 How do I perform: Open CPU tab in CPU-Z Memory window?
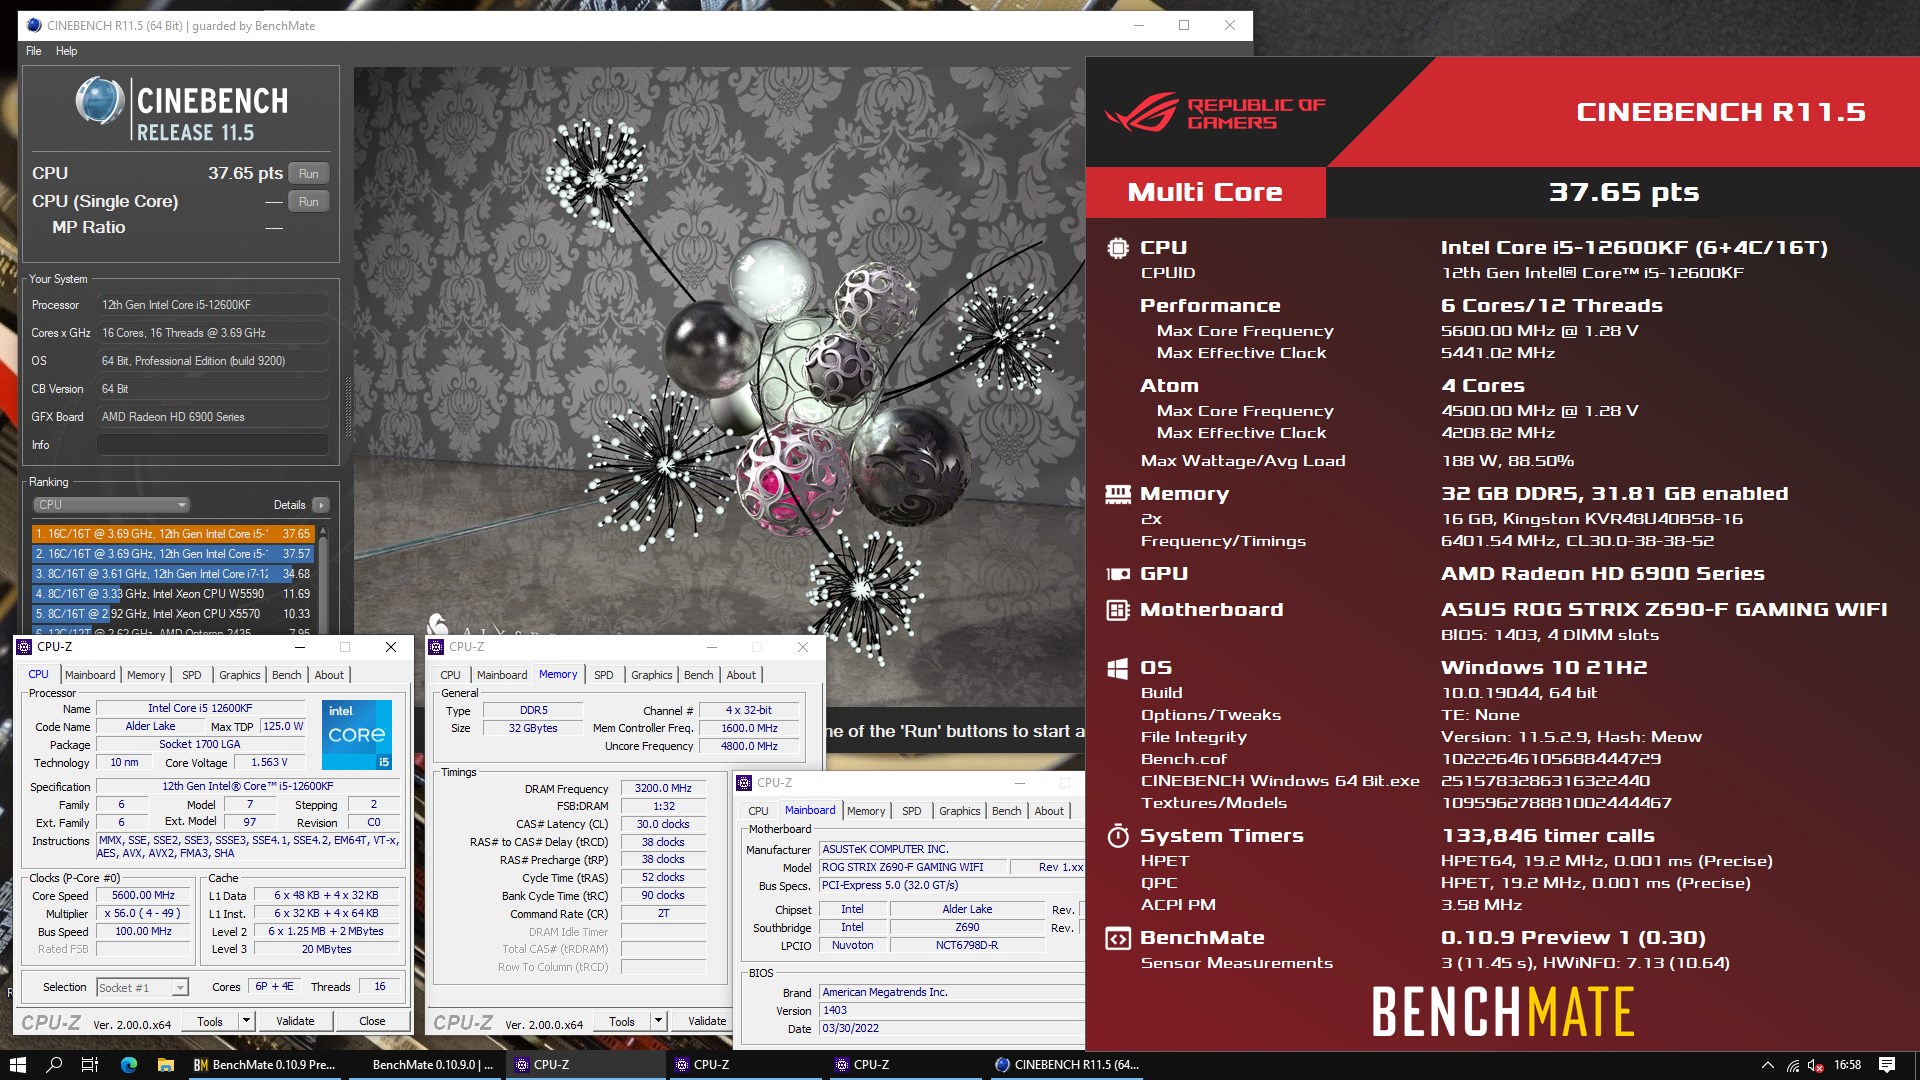pos(451,675)
